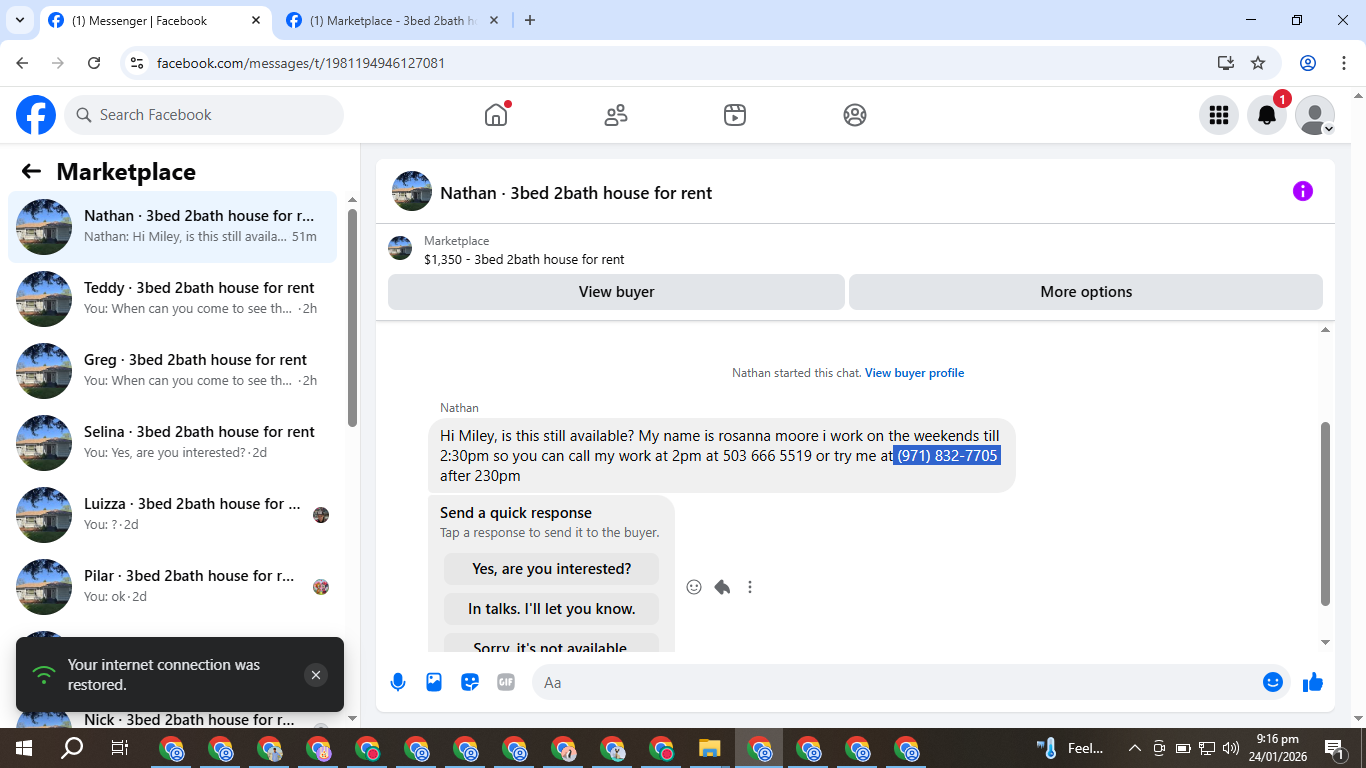Show hidden system tray icons

[x=1134, y=748]
